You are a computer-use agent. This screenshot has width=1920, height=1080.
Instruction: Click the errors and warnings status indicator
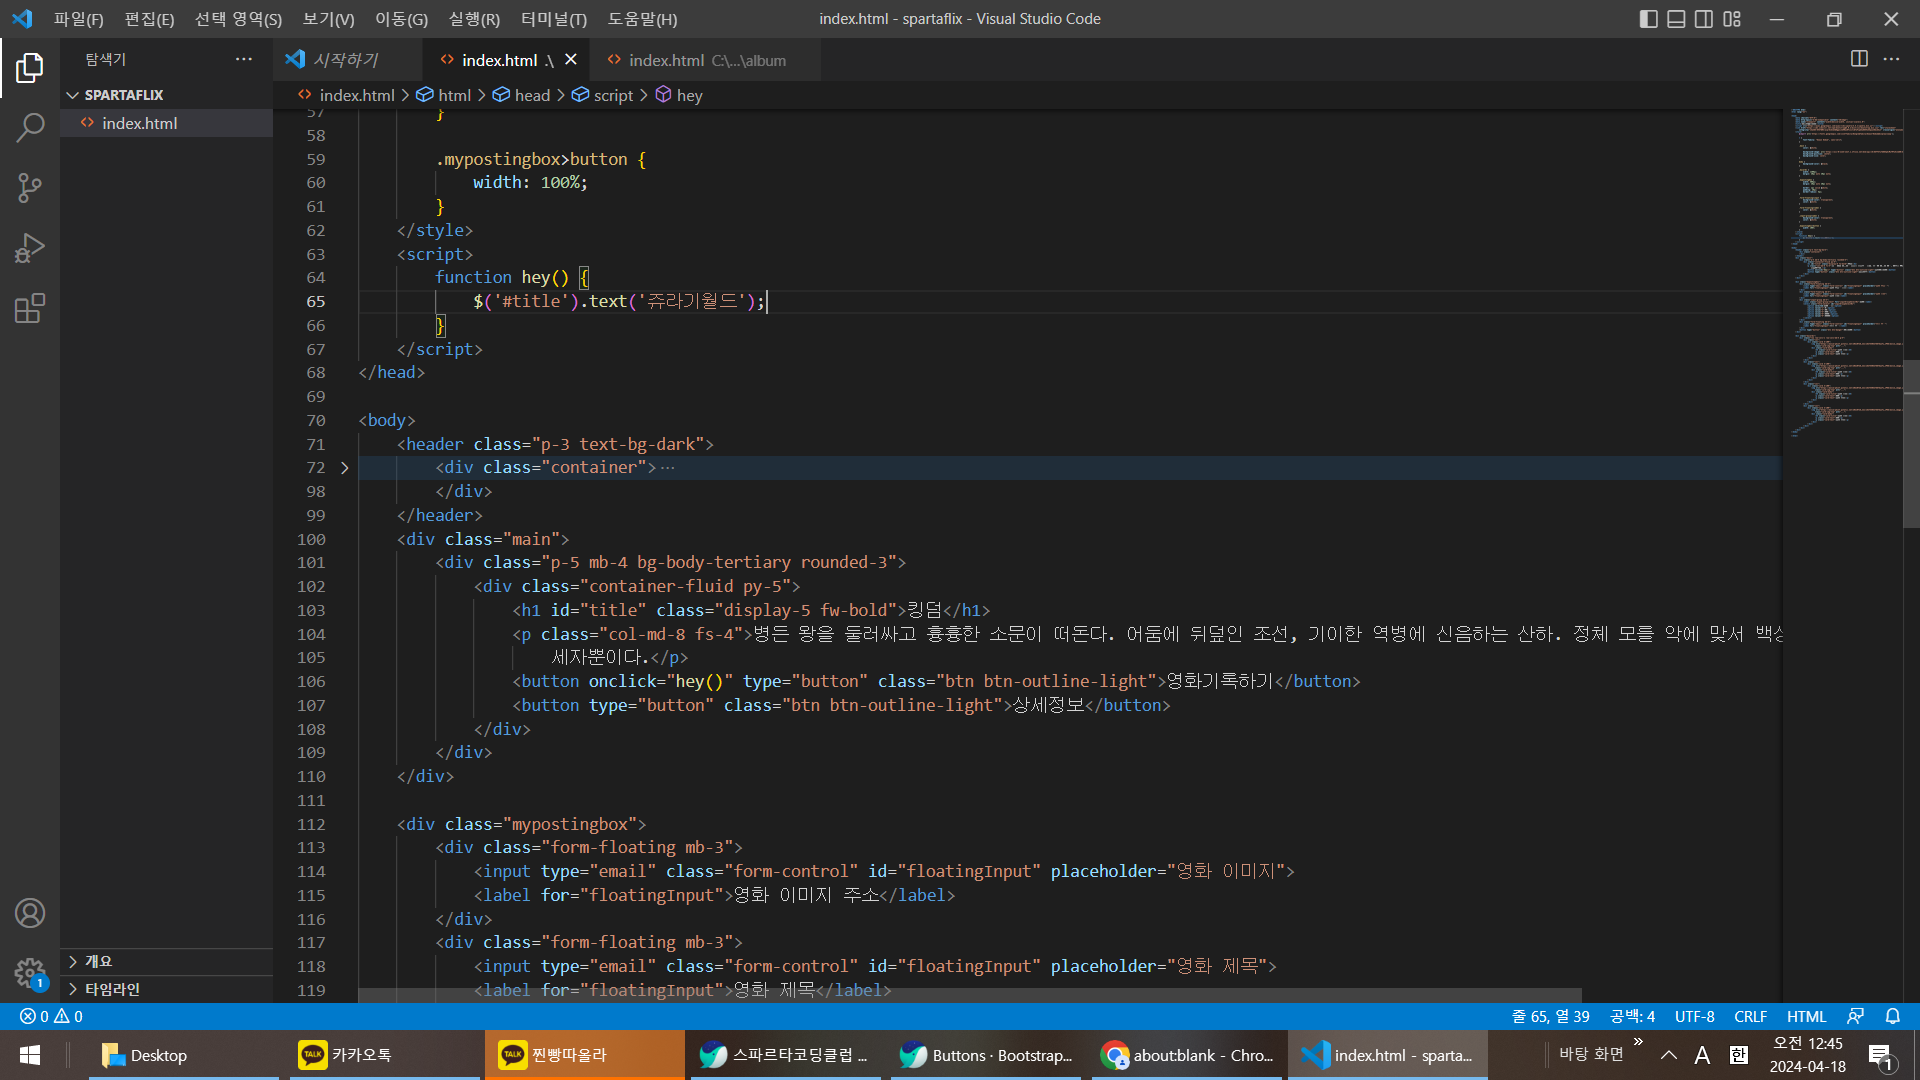pyautogui.click(x=52, y=1016)
